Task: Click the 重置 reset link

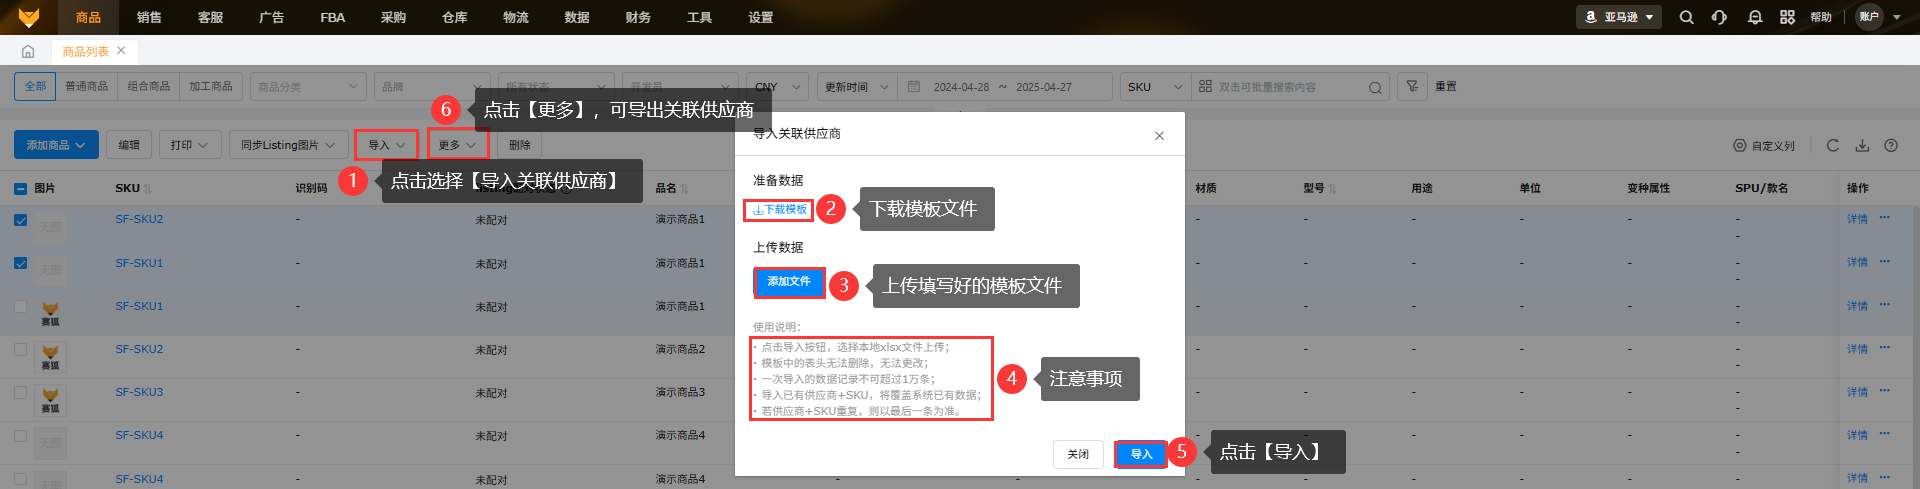Action: [x=1446, y=87]
